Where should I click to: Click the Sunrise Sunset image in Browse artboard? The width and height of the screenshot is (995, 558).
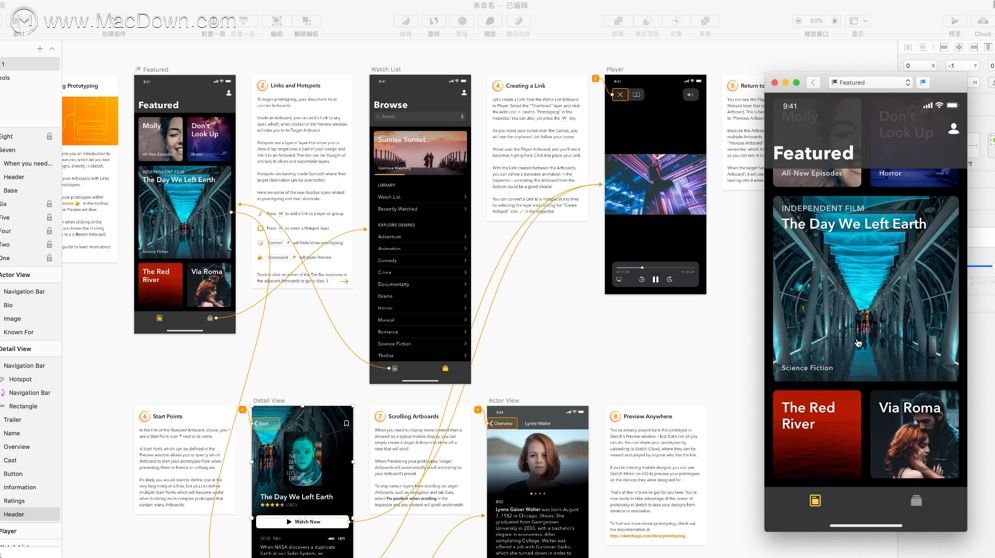pos(420,152)
